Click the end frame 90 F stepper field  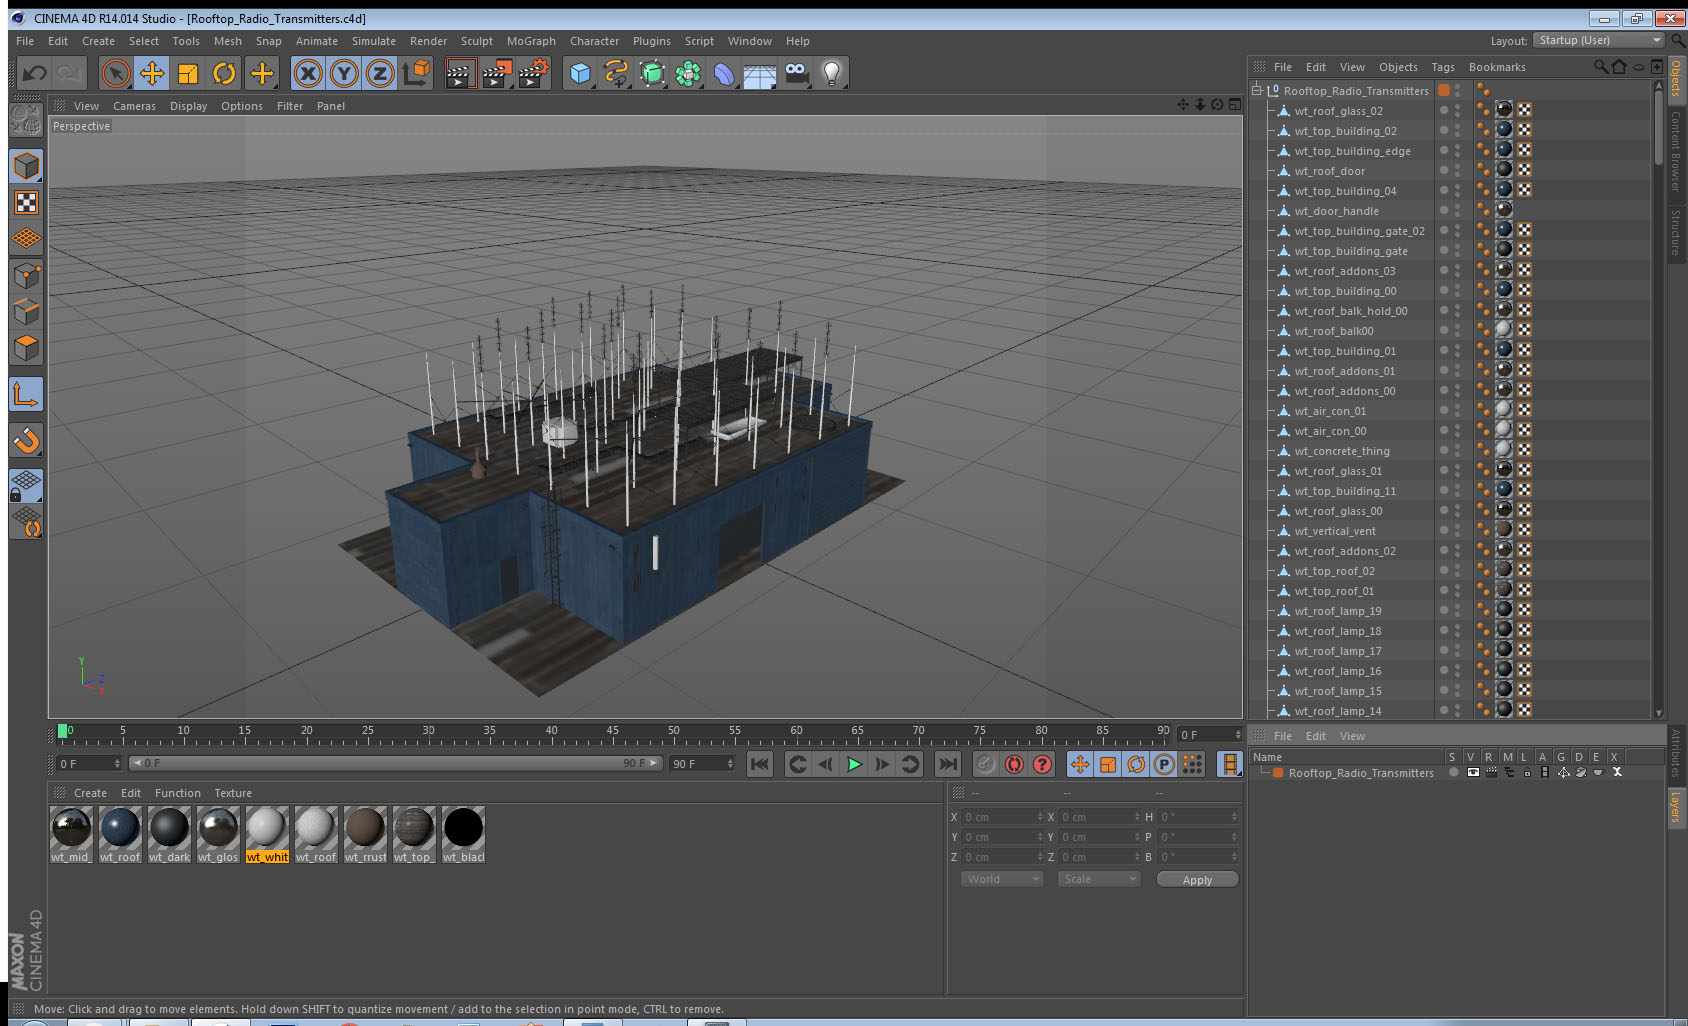(702, 764)
